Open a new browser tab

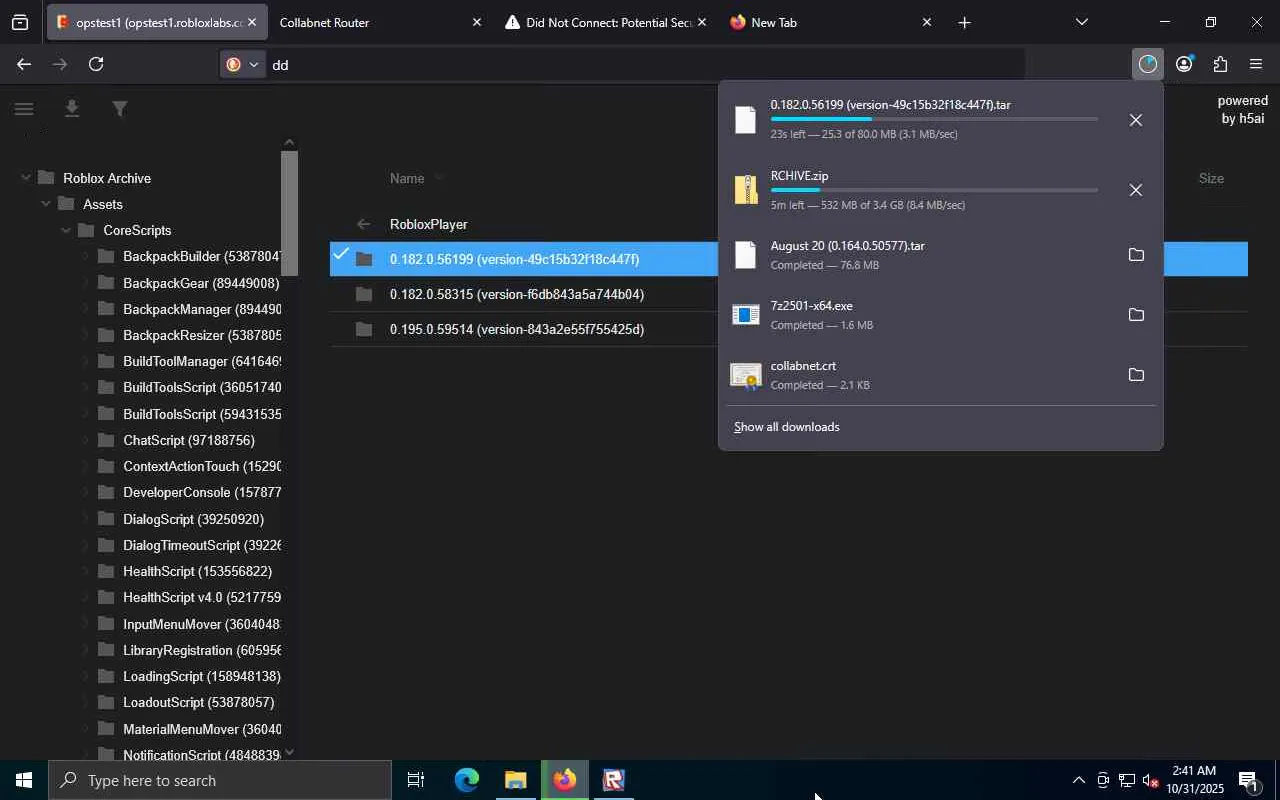coord(964,22)
